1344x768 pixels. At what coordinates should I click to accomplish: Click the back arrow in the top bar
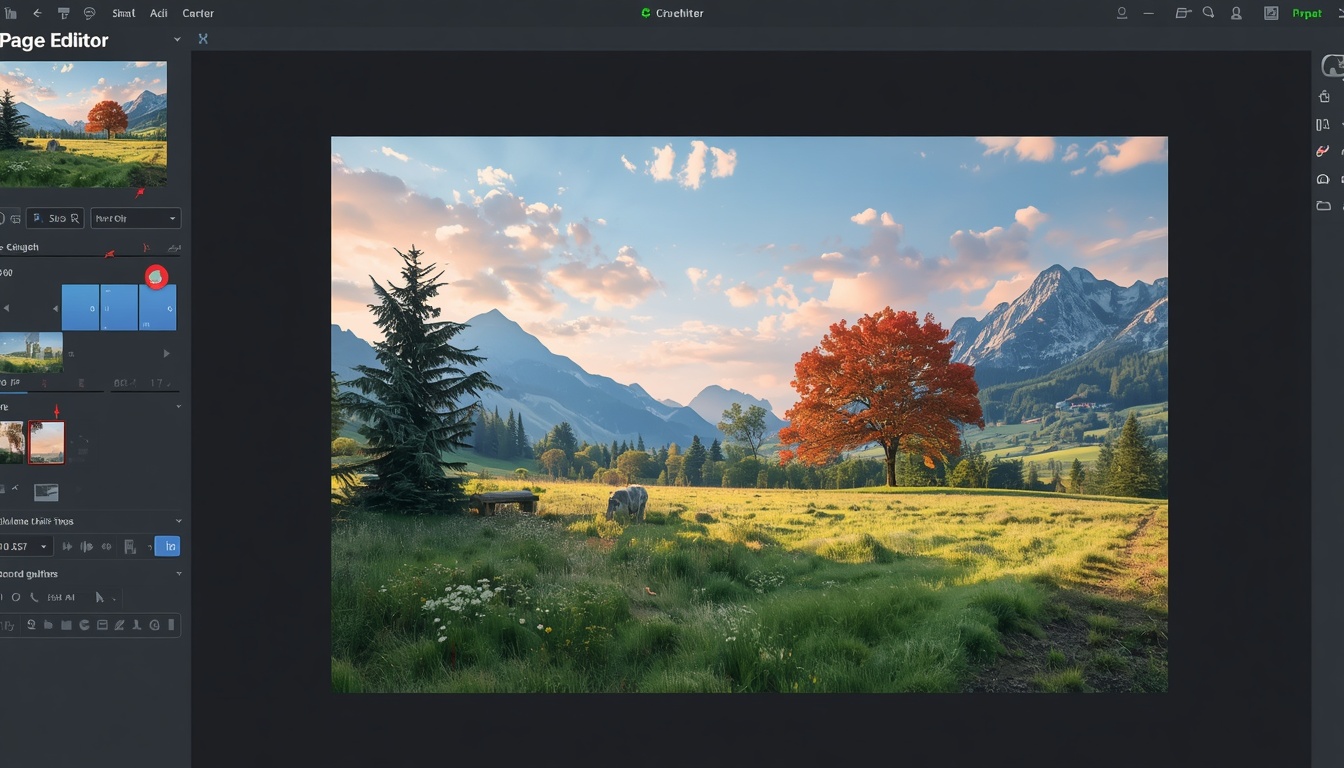click(37, 13)
